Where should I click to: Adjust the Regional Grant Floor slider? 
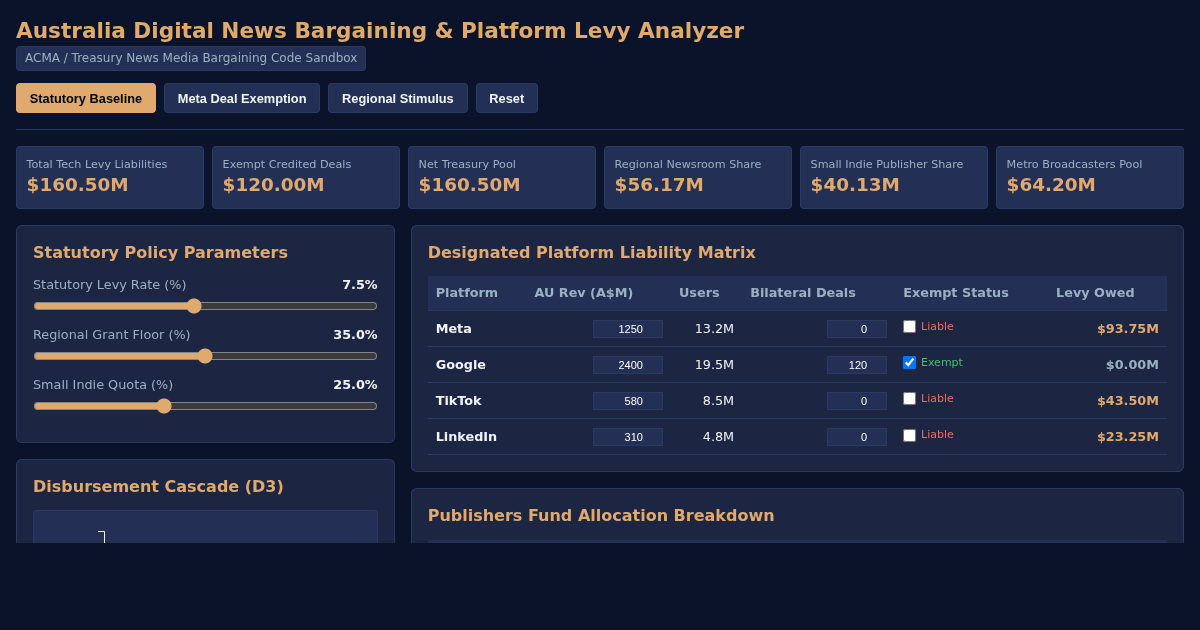(x=205, y=356)
